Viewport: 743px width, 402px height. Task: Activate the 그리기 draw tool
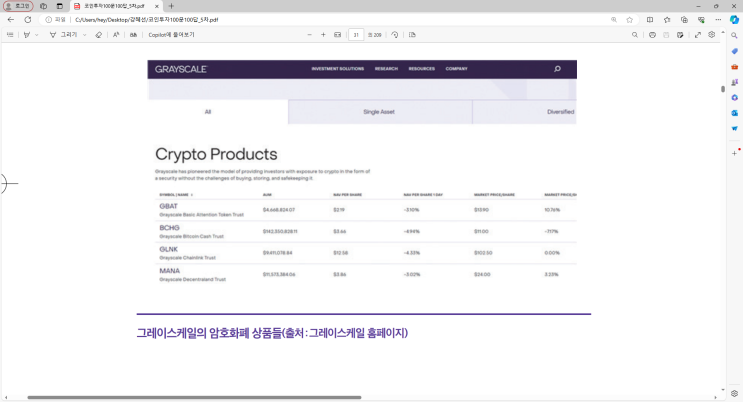(x=64, y=35)
